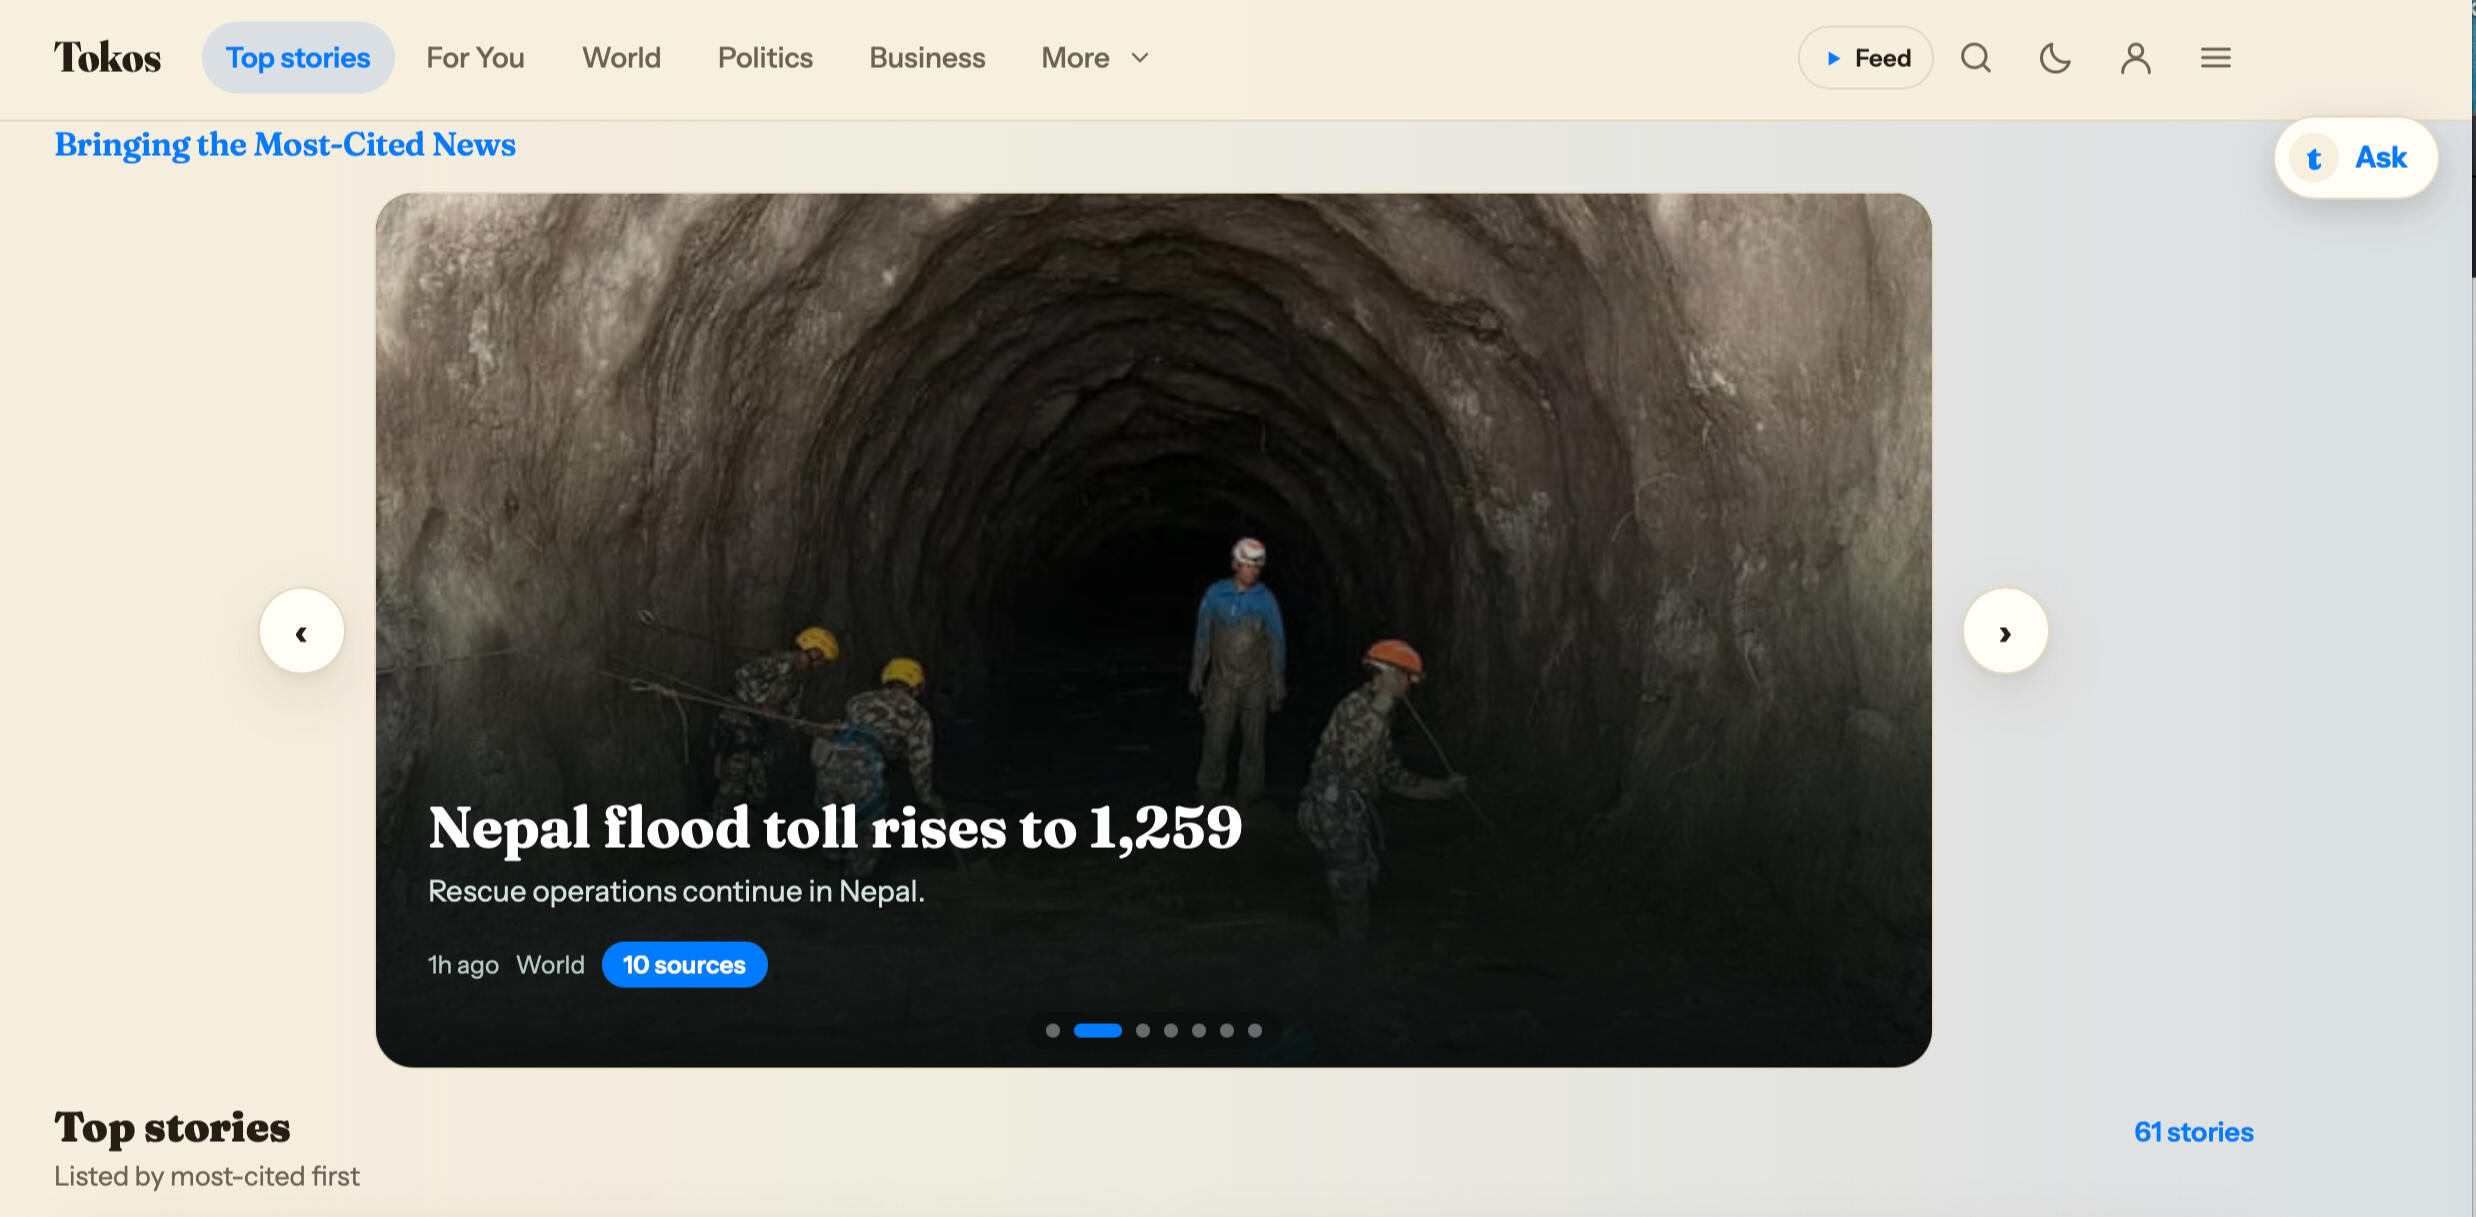Click the Tokos logo

(107, 58)
